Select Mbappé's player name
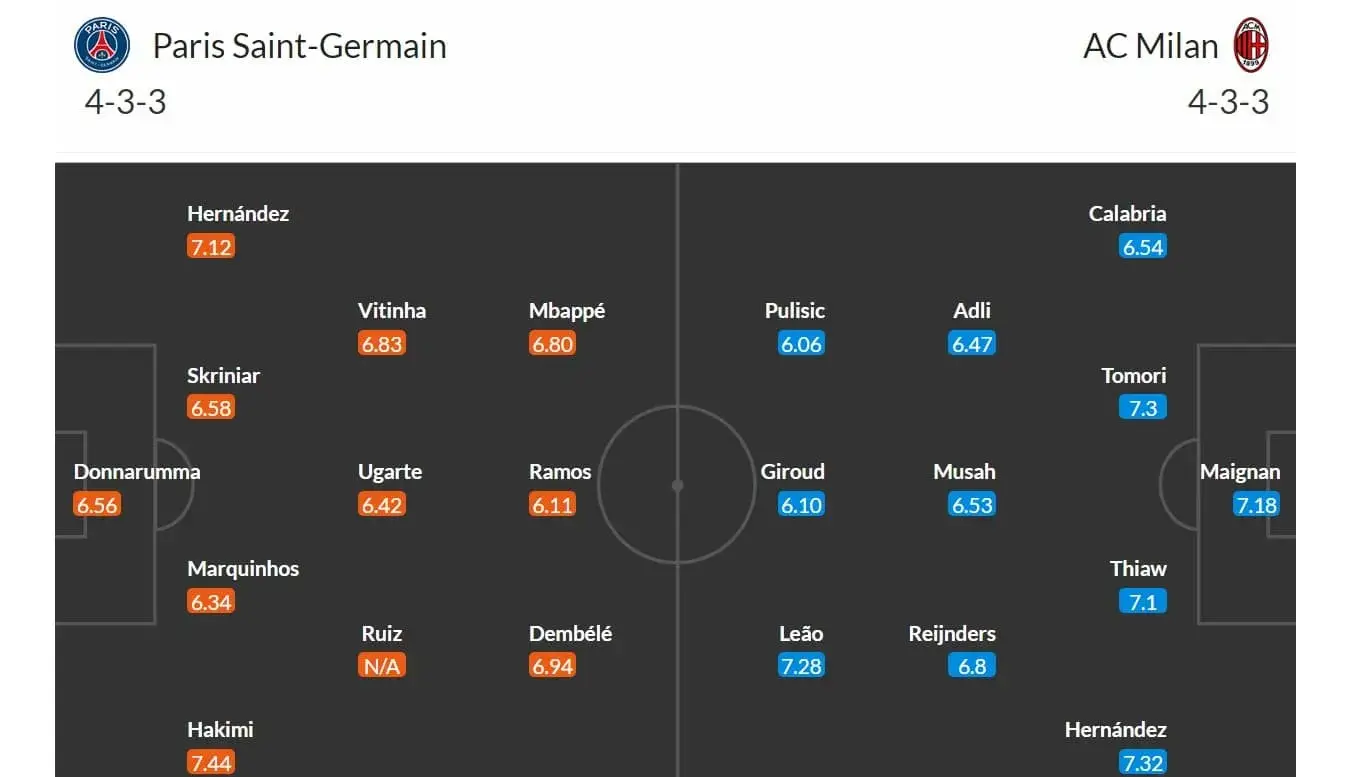Viewport: 1350px width, 777px height. click(567, 311)
